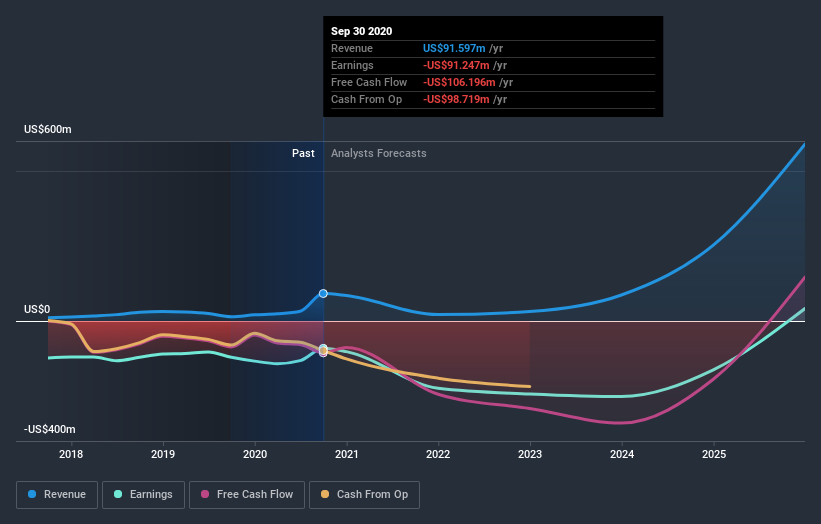Screen dimensions: 821x524
Task: Click the 2019 x-axis label
Action: tap(163, 454)
